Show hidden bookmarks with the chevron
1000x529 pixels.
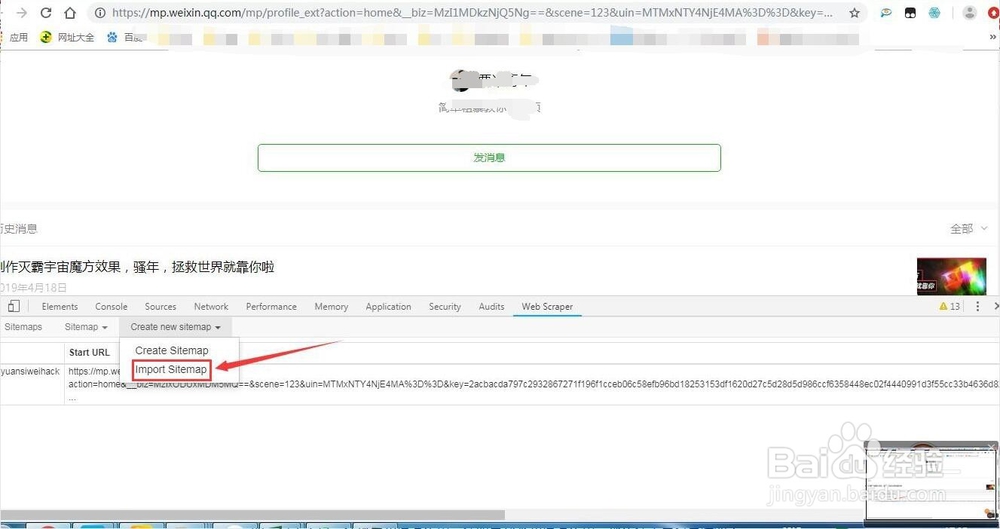tap(992, 38)
